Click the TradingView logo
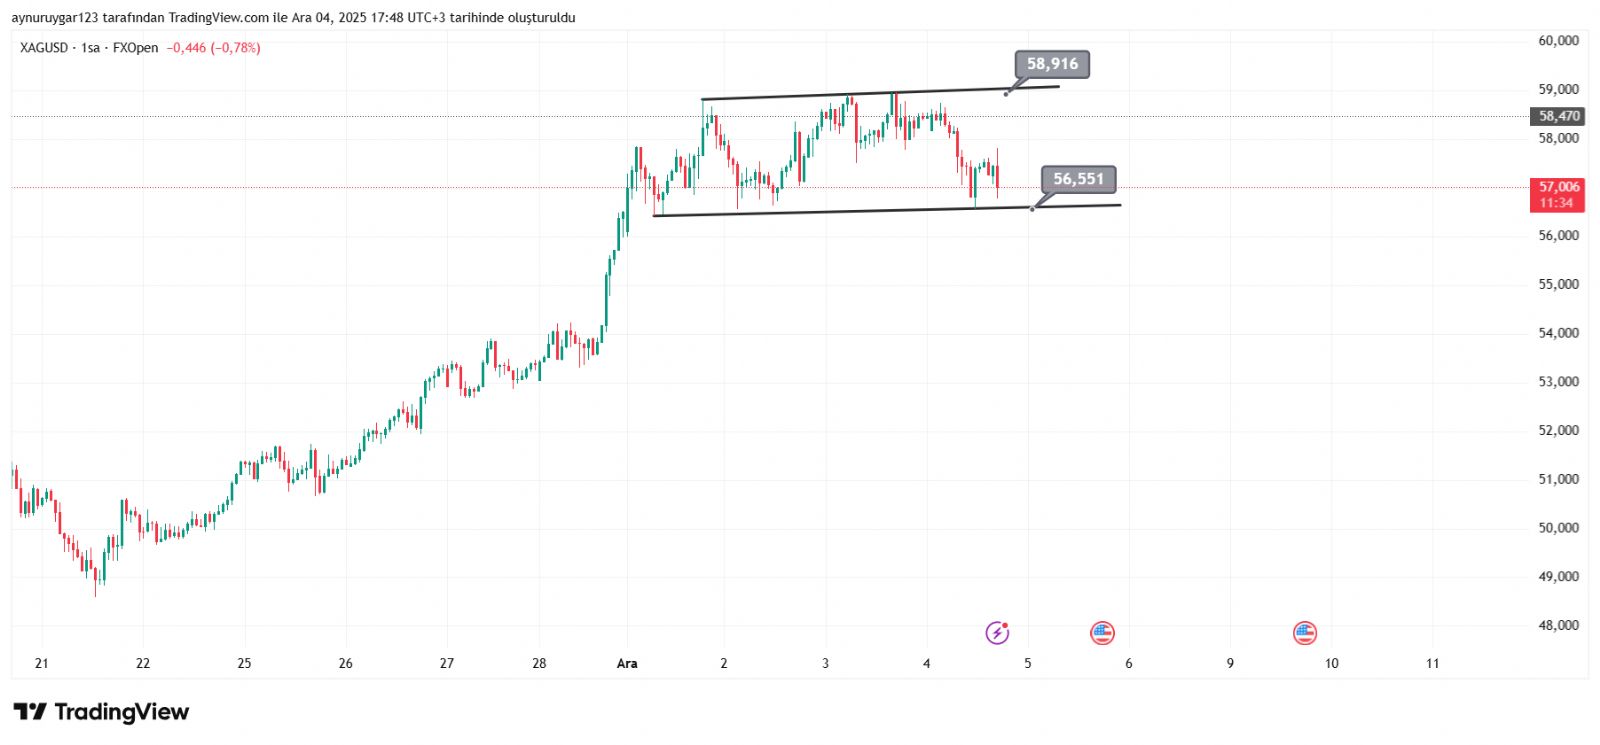 coord(101,712)
